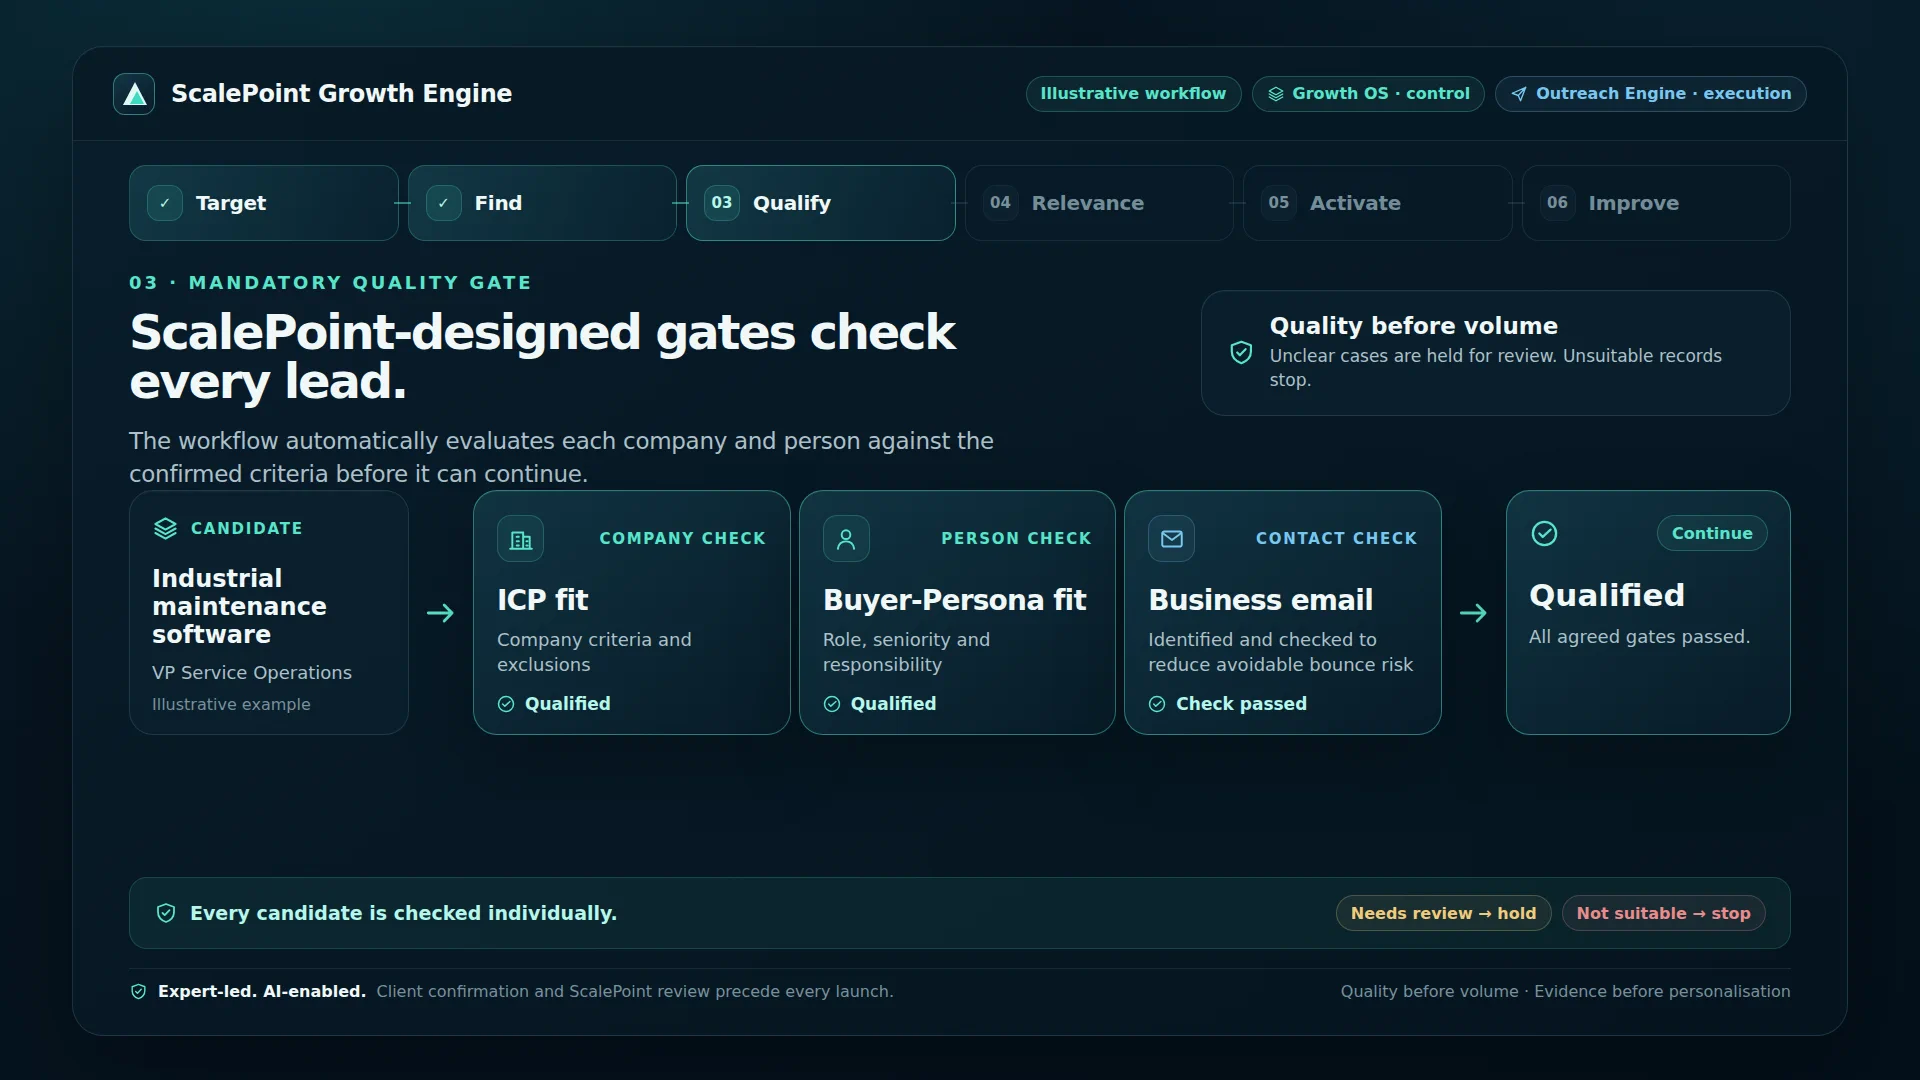1920x1080 pixels.
Task: Jump to the 06 Improve step
Action: pos(1656,203)
